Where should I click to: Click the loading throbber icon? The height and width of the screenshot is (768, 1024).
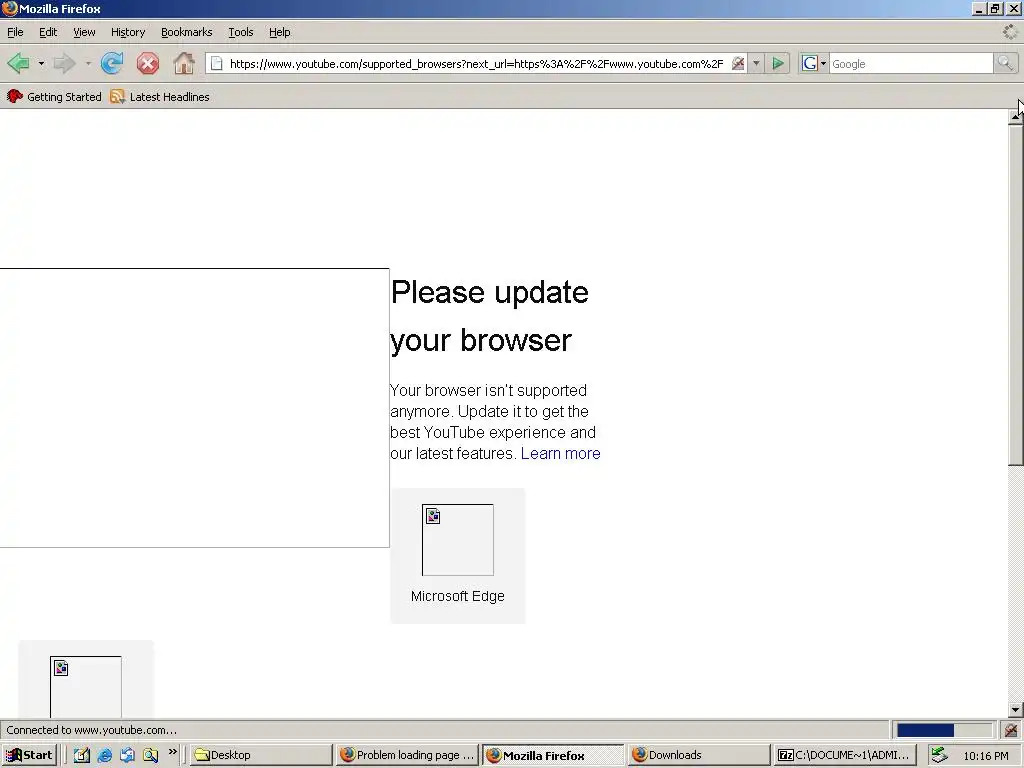click(1010, 32)
